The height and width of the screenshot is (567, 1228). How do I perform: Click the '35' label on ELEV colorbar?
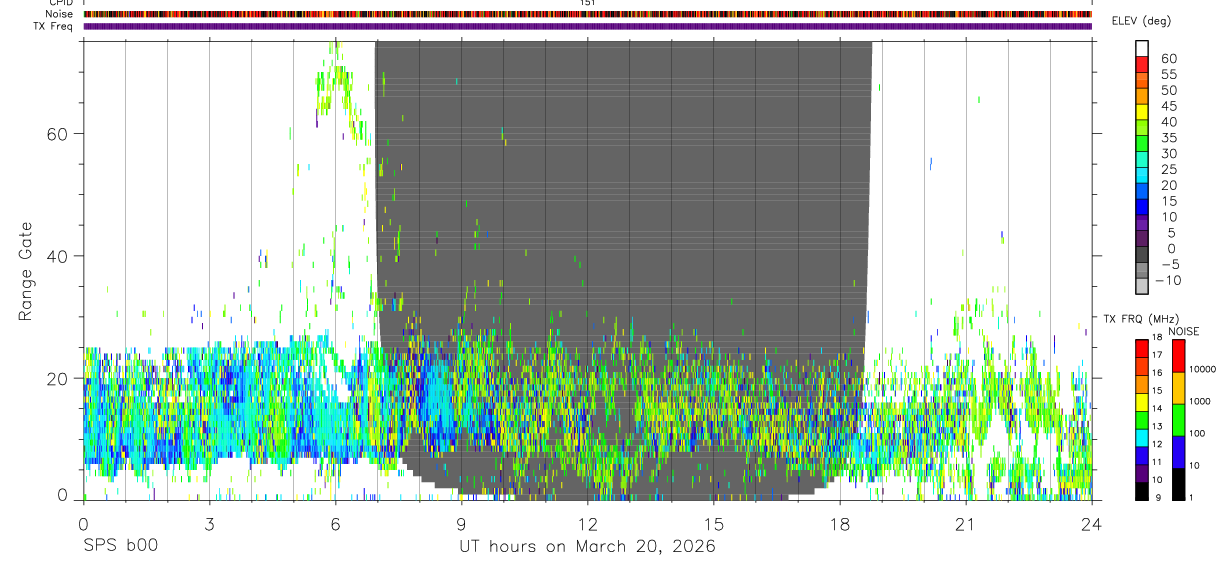[1168, 138]
